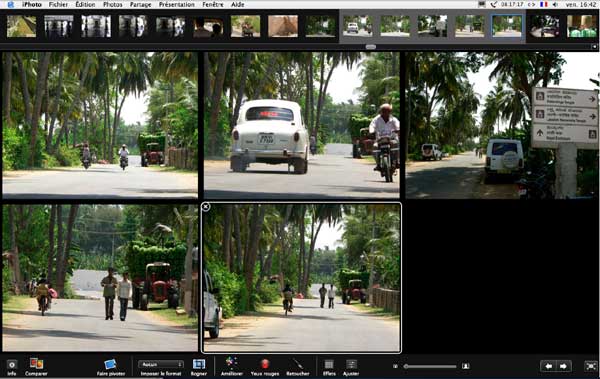Screen dimensions: 600x379
Task: Rotate photo with Faire pivoter
Action: [110, 364]
